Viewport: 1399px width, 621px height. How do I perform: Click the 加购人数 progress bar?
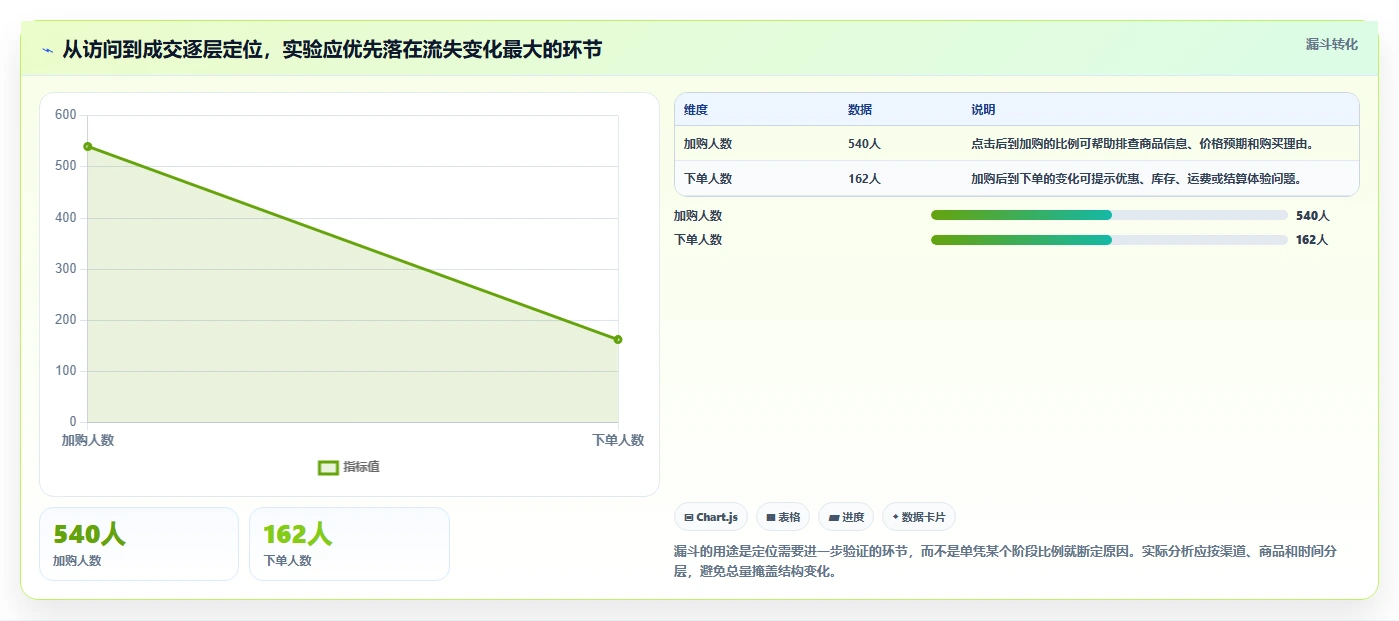[1109, 215]
